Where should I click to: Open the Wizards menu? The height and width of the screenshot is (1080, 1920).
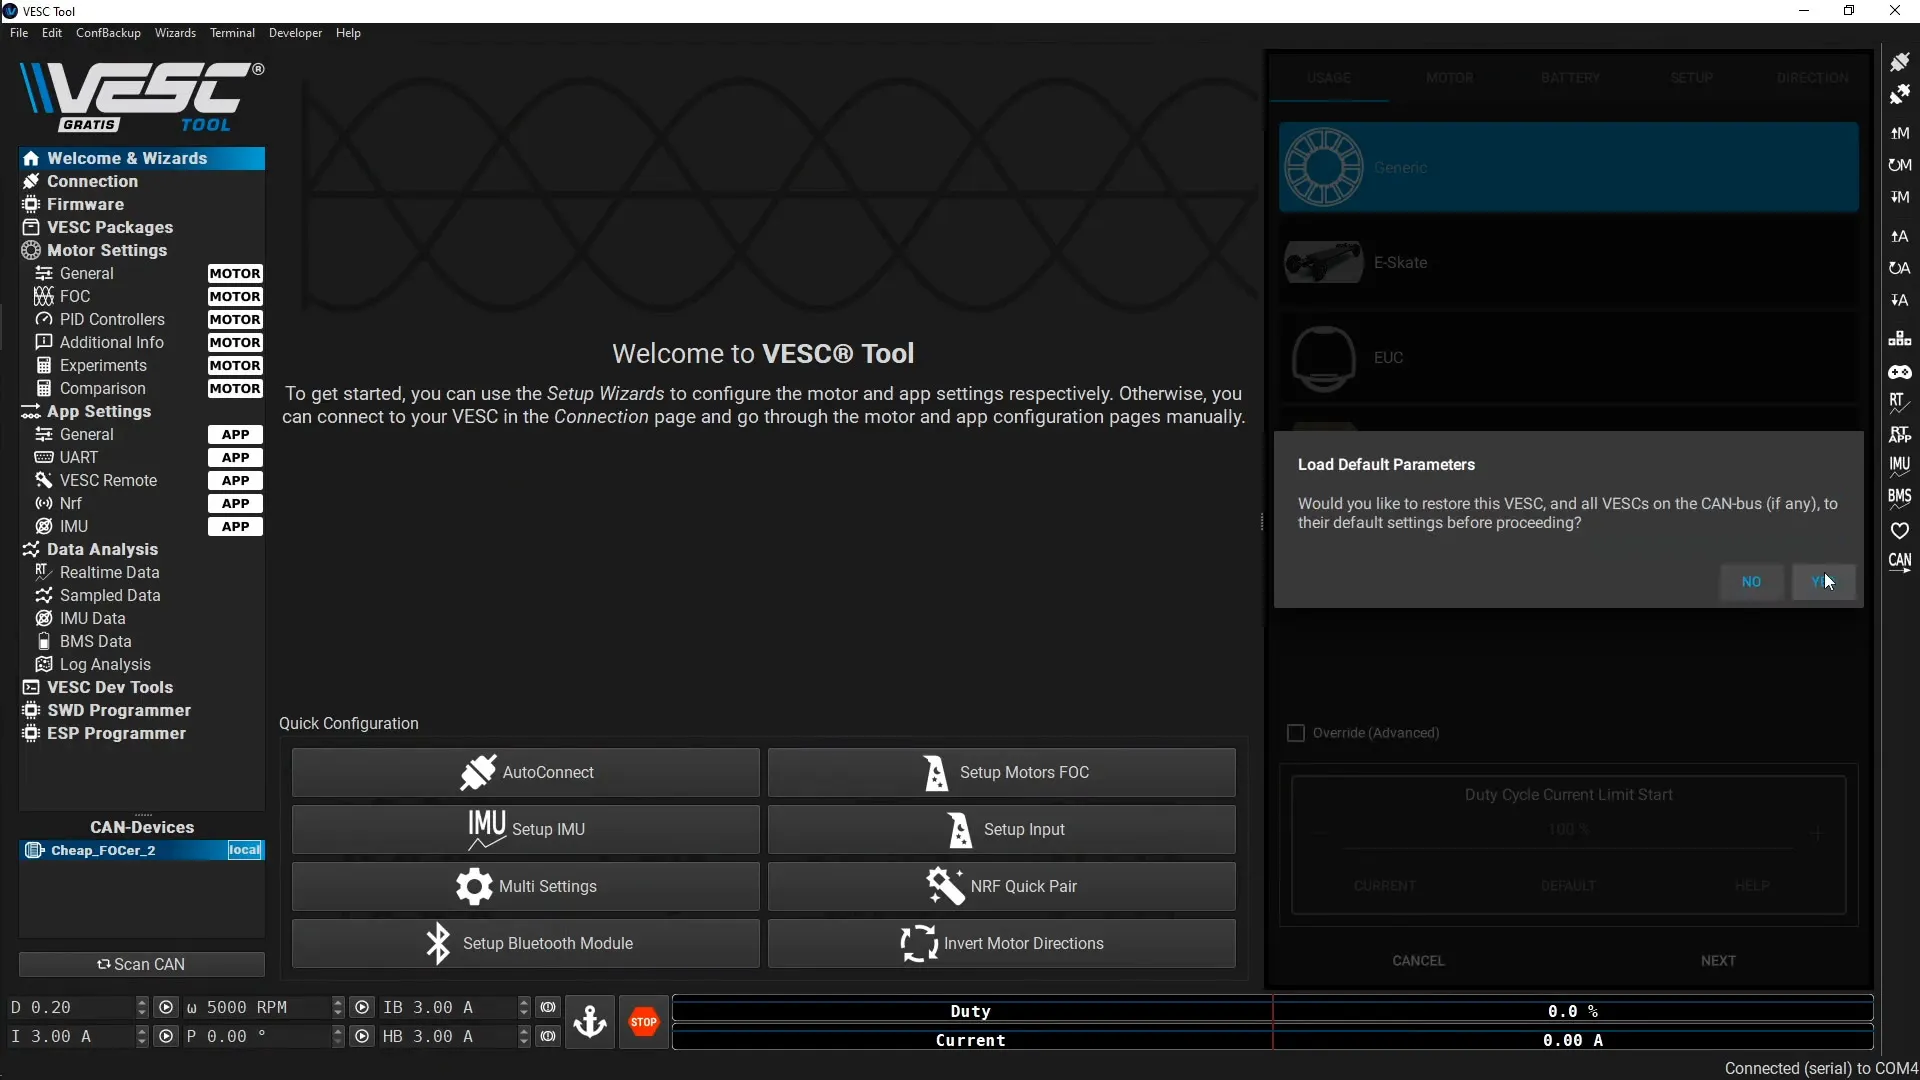click(x=175, y=33)
